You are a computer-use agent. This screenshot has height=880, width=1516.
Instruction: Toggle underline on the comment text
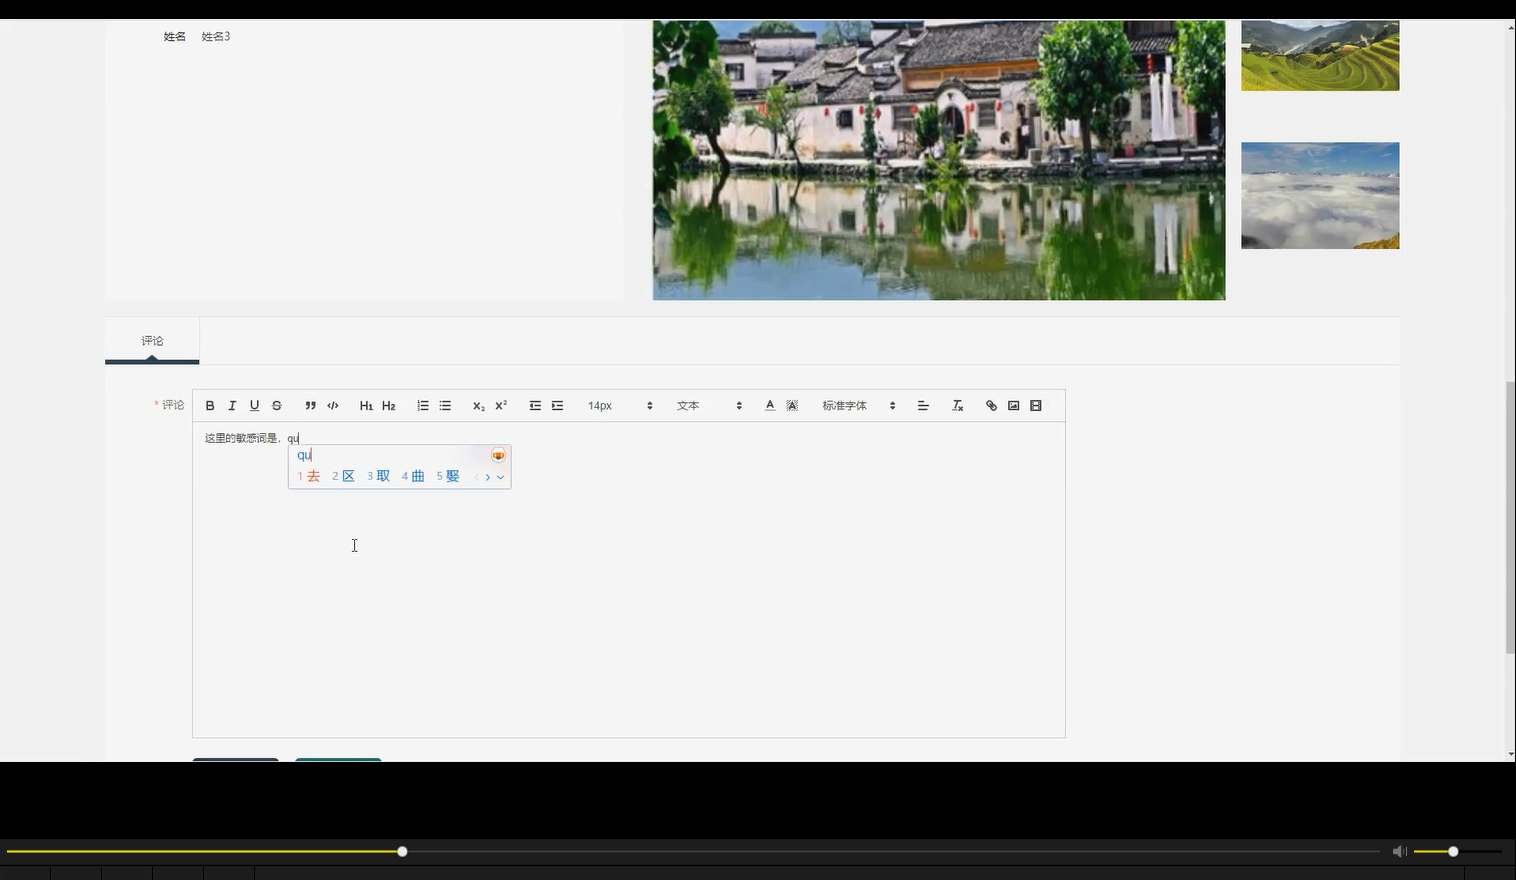pyautogui.click(x=254, y=405)
